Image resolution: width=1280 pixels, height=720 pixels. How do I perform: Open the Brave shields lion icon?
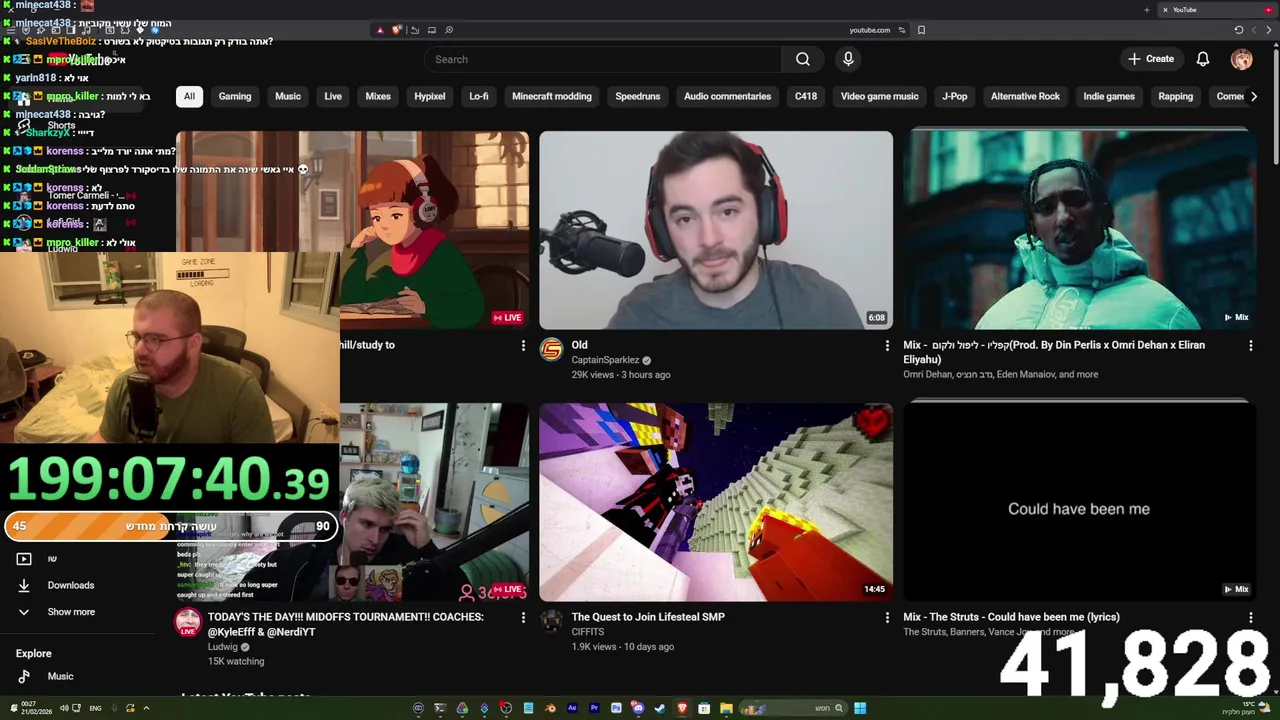point(396,30)
